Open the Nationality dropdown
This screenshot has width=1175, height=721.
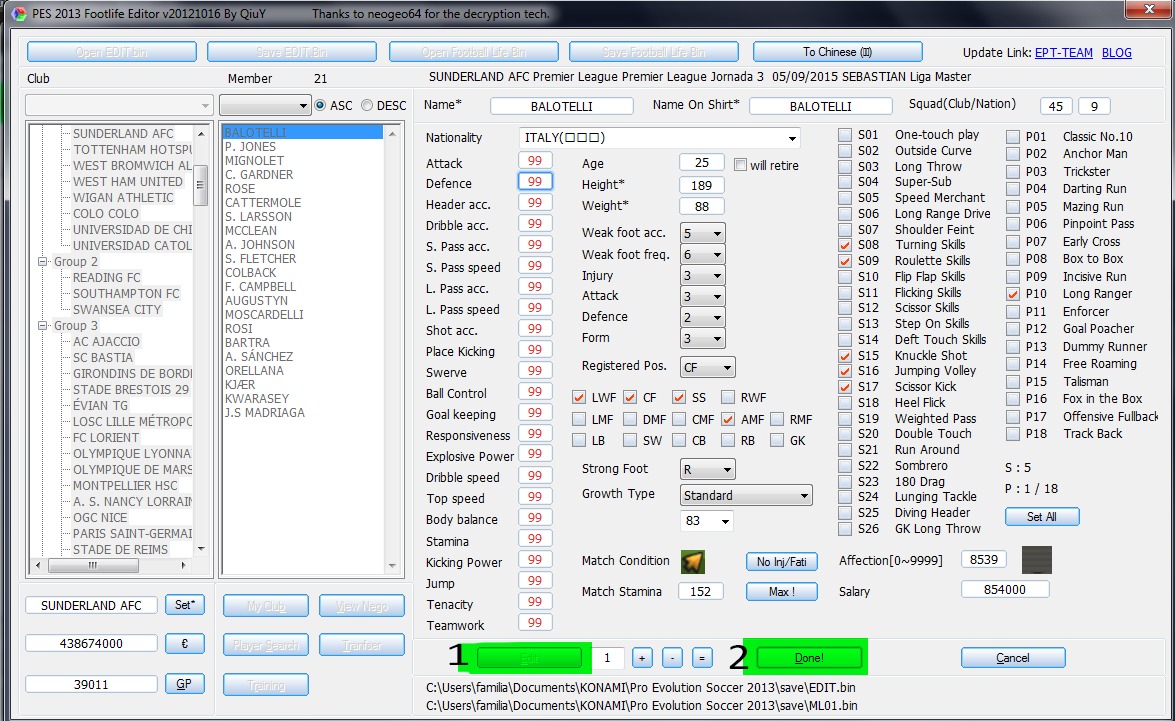point(792,138)
